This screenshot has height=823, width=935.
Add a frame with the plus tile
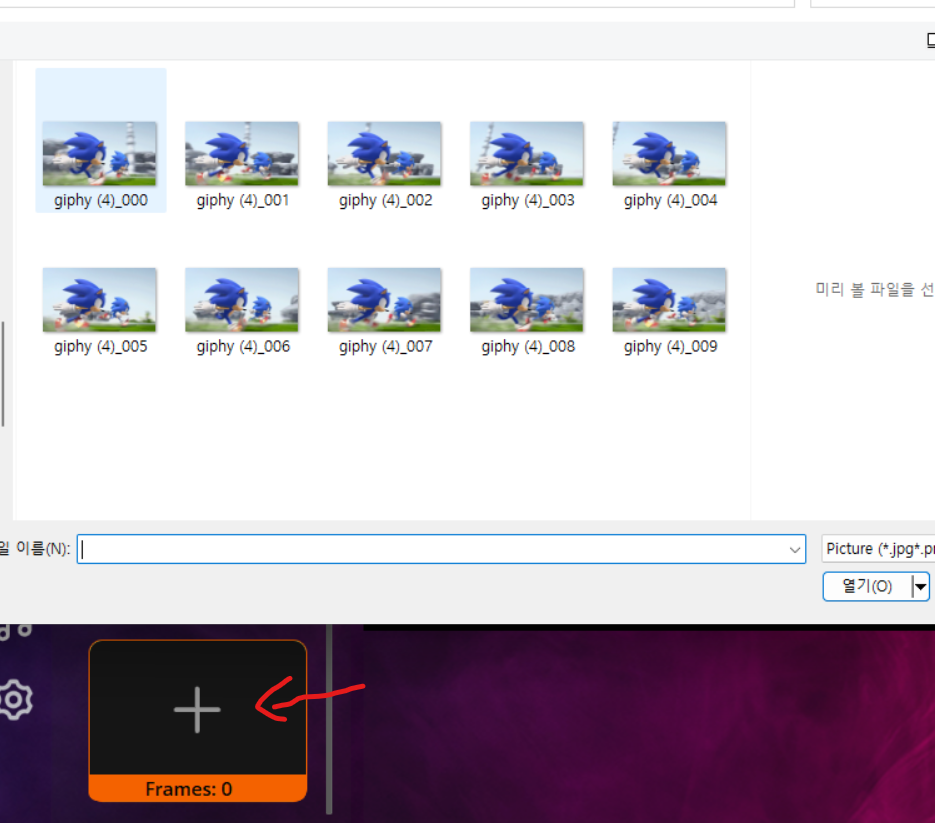coord(197,709)
